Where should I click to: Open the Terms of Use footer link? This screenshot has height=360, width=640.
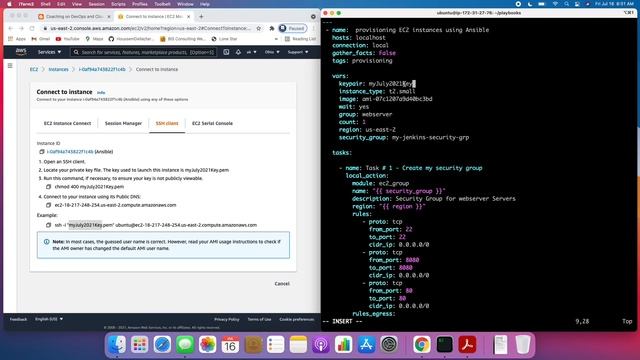(259, 320)
